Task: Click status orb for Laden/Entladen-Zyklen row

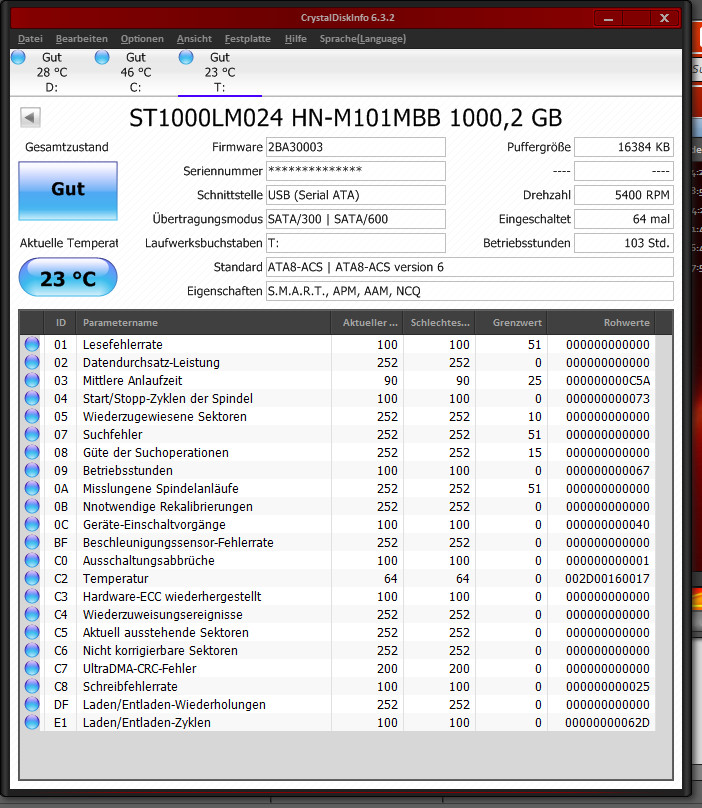Action: [x=32, y=722]
